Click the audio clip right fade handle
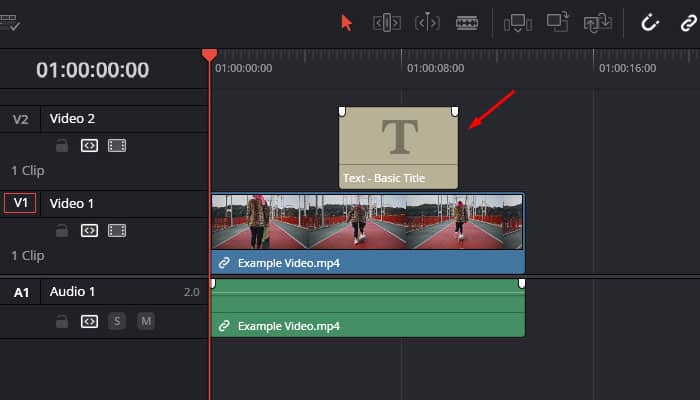Viewport: 700px width, 400px height. click(x=521, y=283)
